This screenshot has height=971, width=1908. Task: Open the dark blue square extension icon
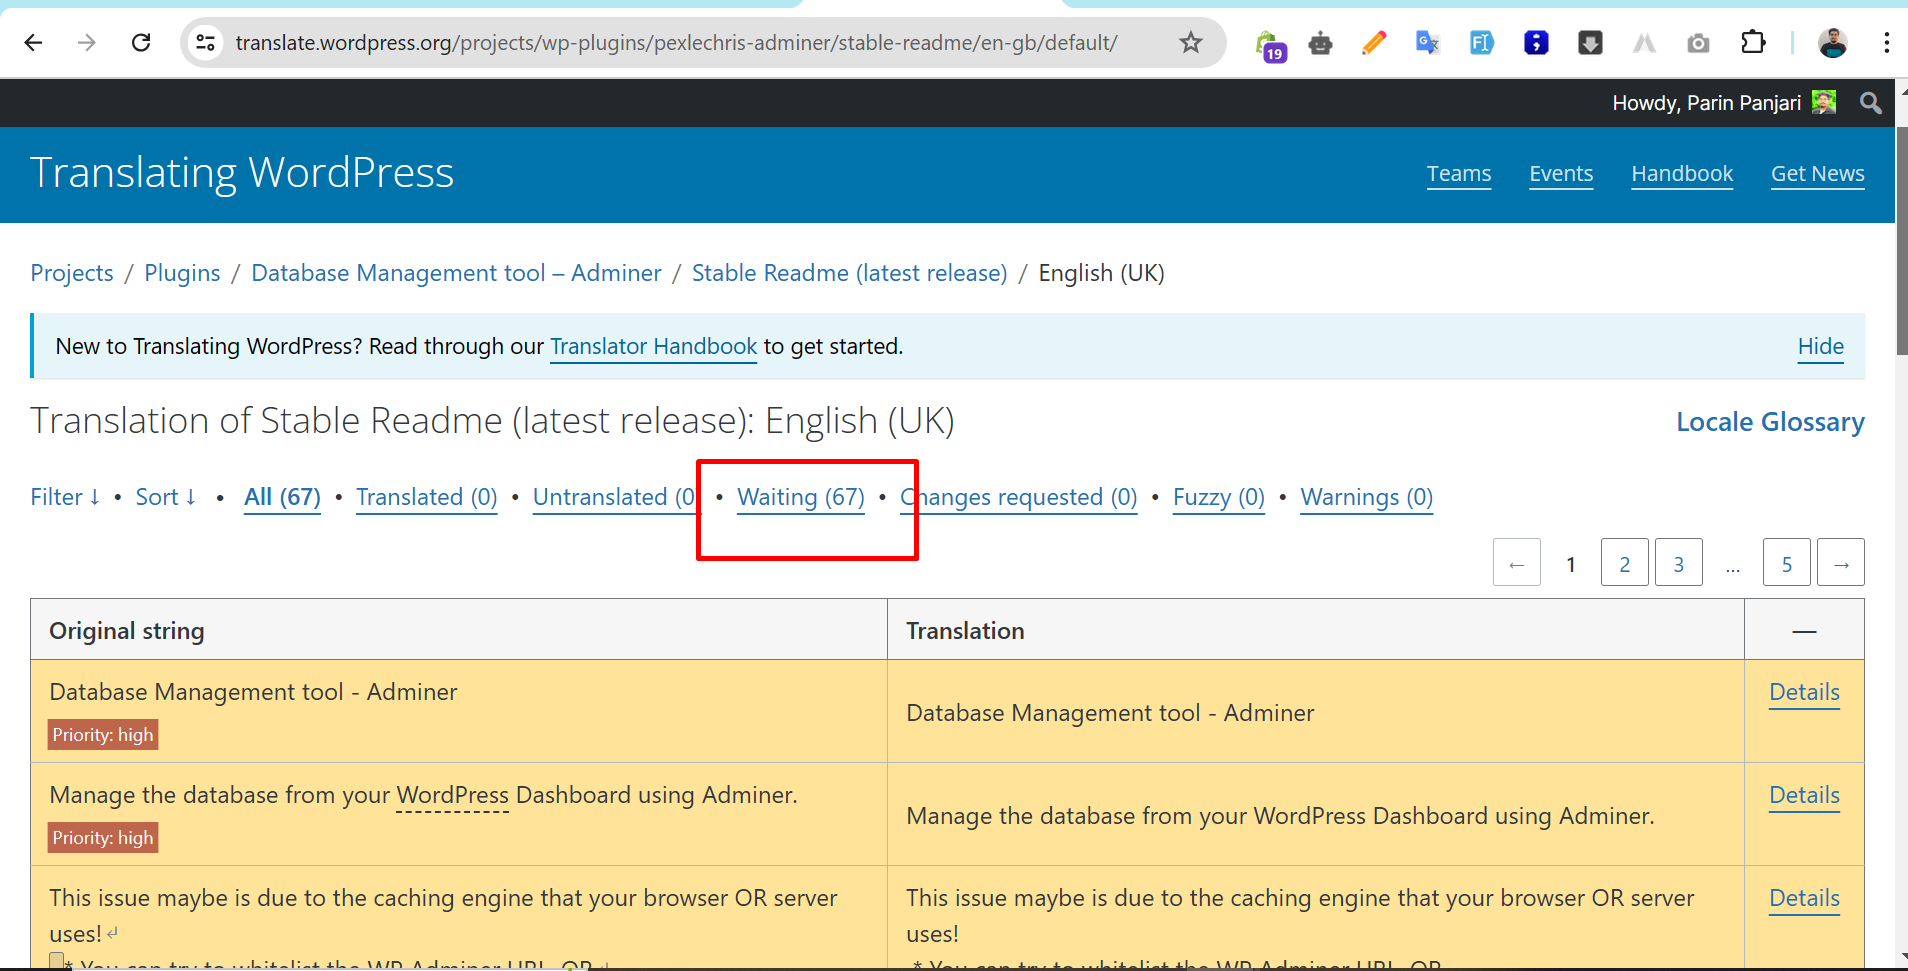tap(1536, 43)
